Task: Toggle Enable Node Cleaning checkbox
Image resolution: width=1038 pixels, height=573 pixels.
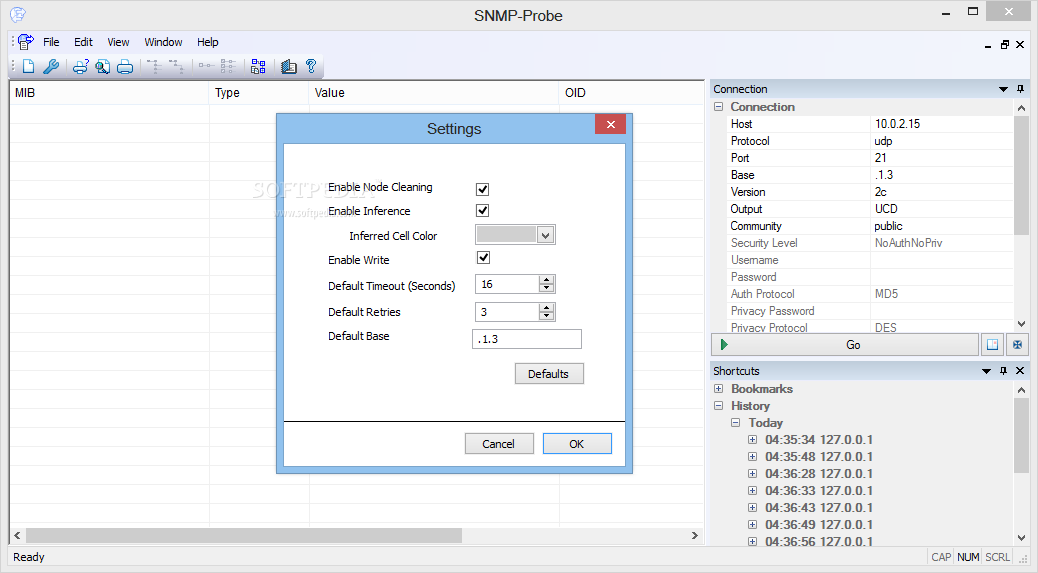Action: [483, 189]
